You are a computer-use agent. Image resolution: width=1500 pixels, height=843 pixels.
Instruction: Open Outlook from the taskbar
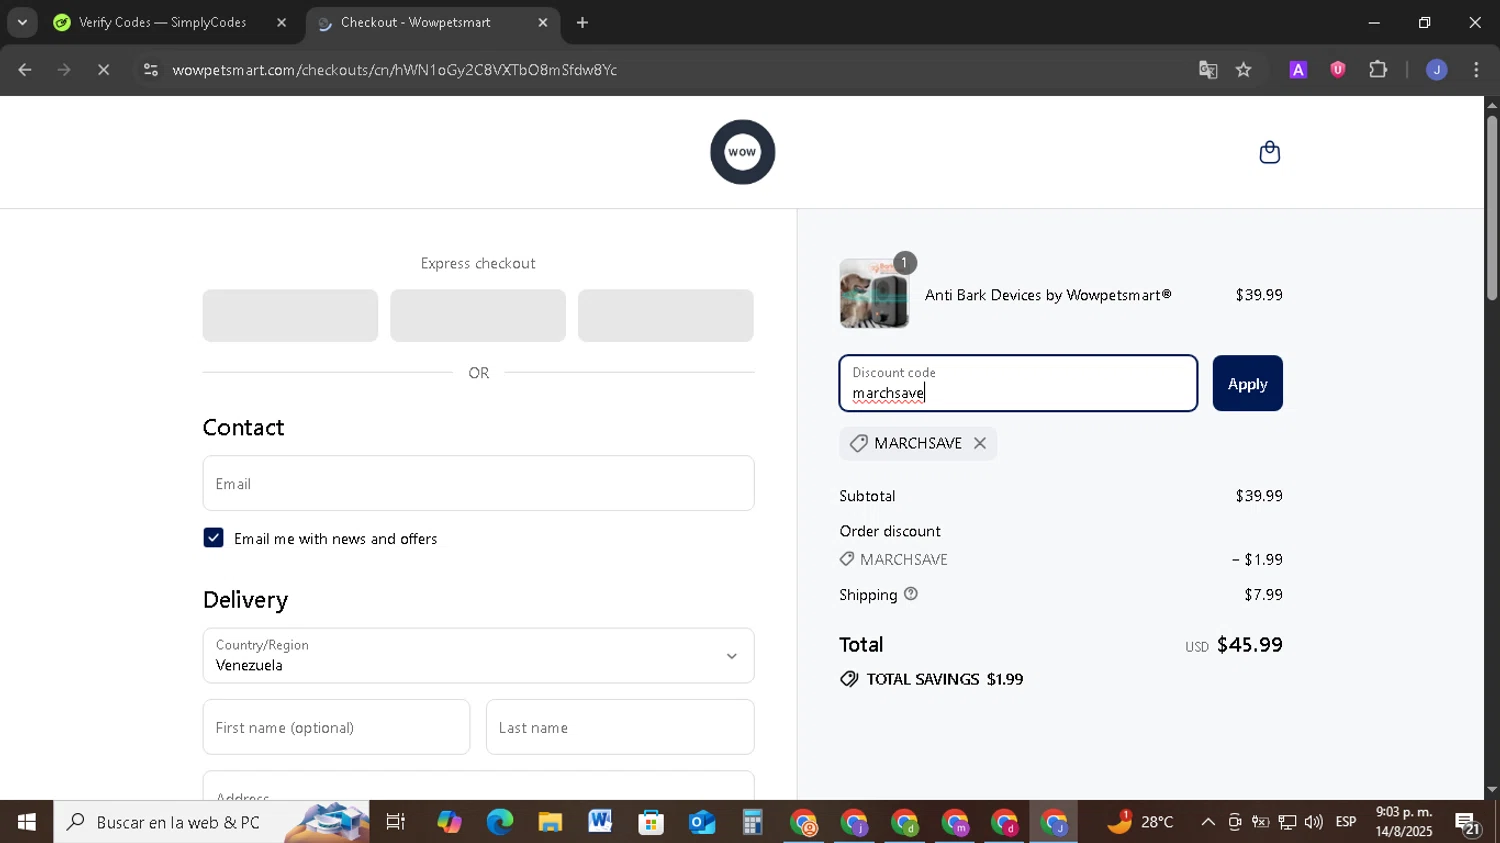(702, 822)
